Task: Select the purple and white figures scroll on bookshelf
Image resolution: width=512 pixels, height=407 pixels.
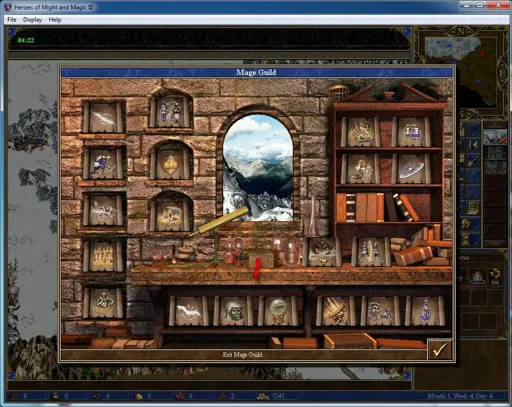Action: pyautogui.click(x=412, y=132)
